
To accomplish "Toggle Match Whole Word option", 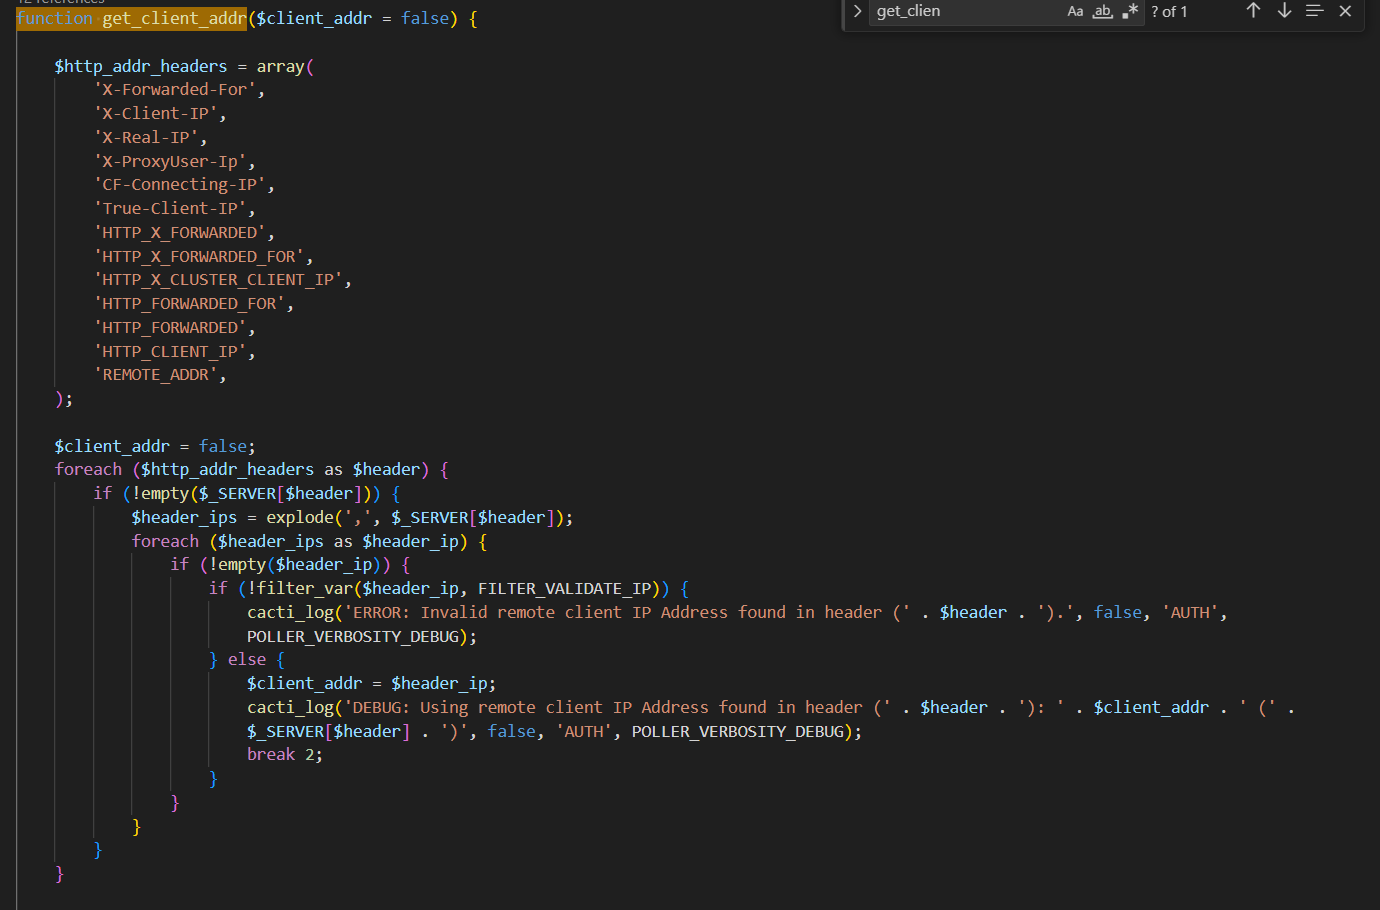I will coord(1102,11).
